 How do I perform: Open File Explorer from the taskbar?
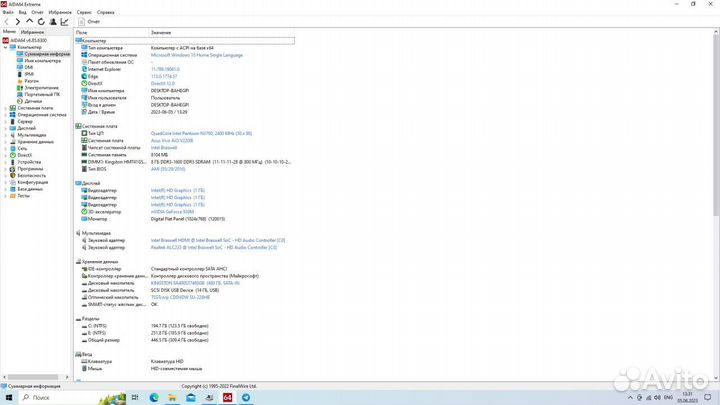pyautogui.click(x=172, y=398)
